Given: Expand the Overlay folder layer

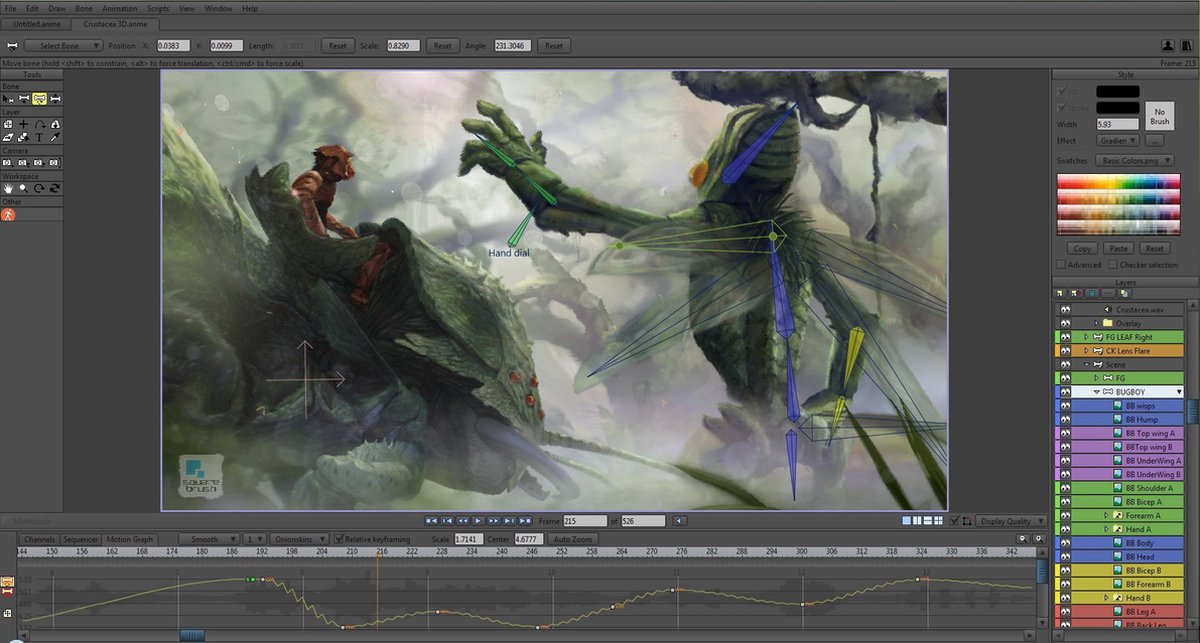Looking at the screenshot, I should 1096,323.
